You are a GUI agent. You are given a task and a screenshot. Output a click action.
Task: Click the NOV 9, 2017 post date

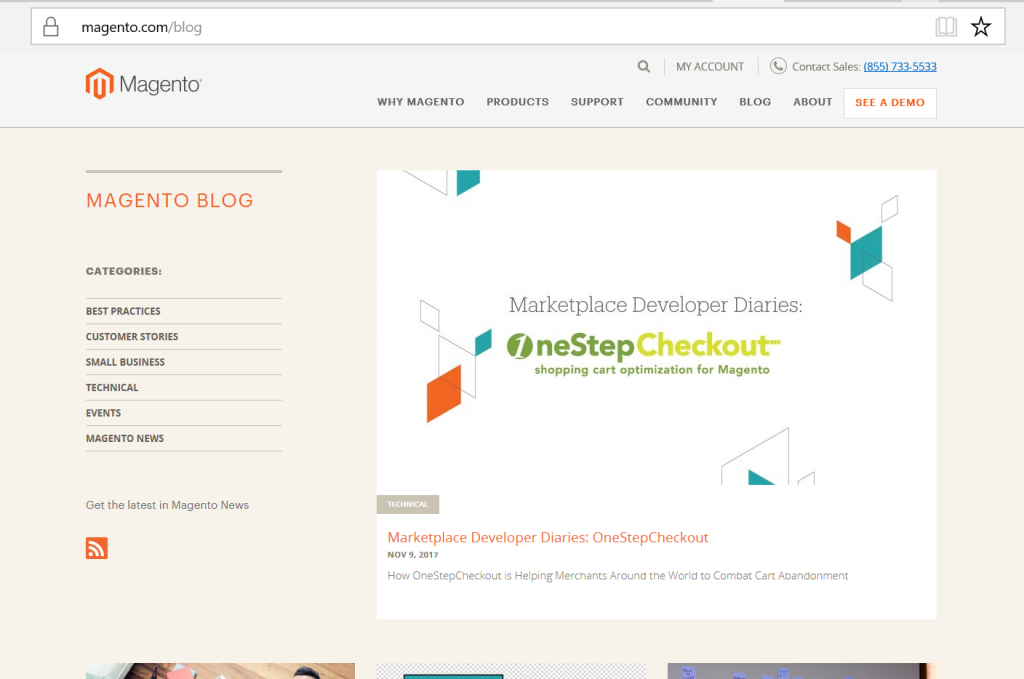[x=413, y=555]
